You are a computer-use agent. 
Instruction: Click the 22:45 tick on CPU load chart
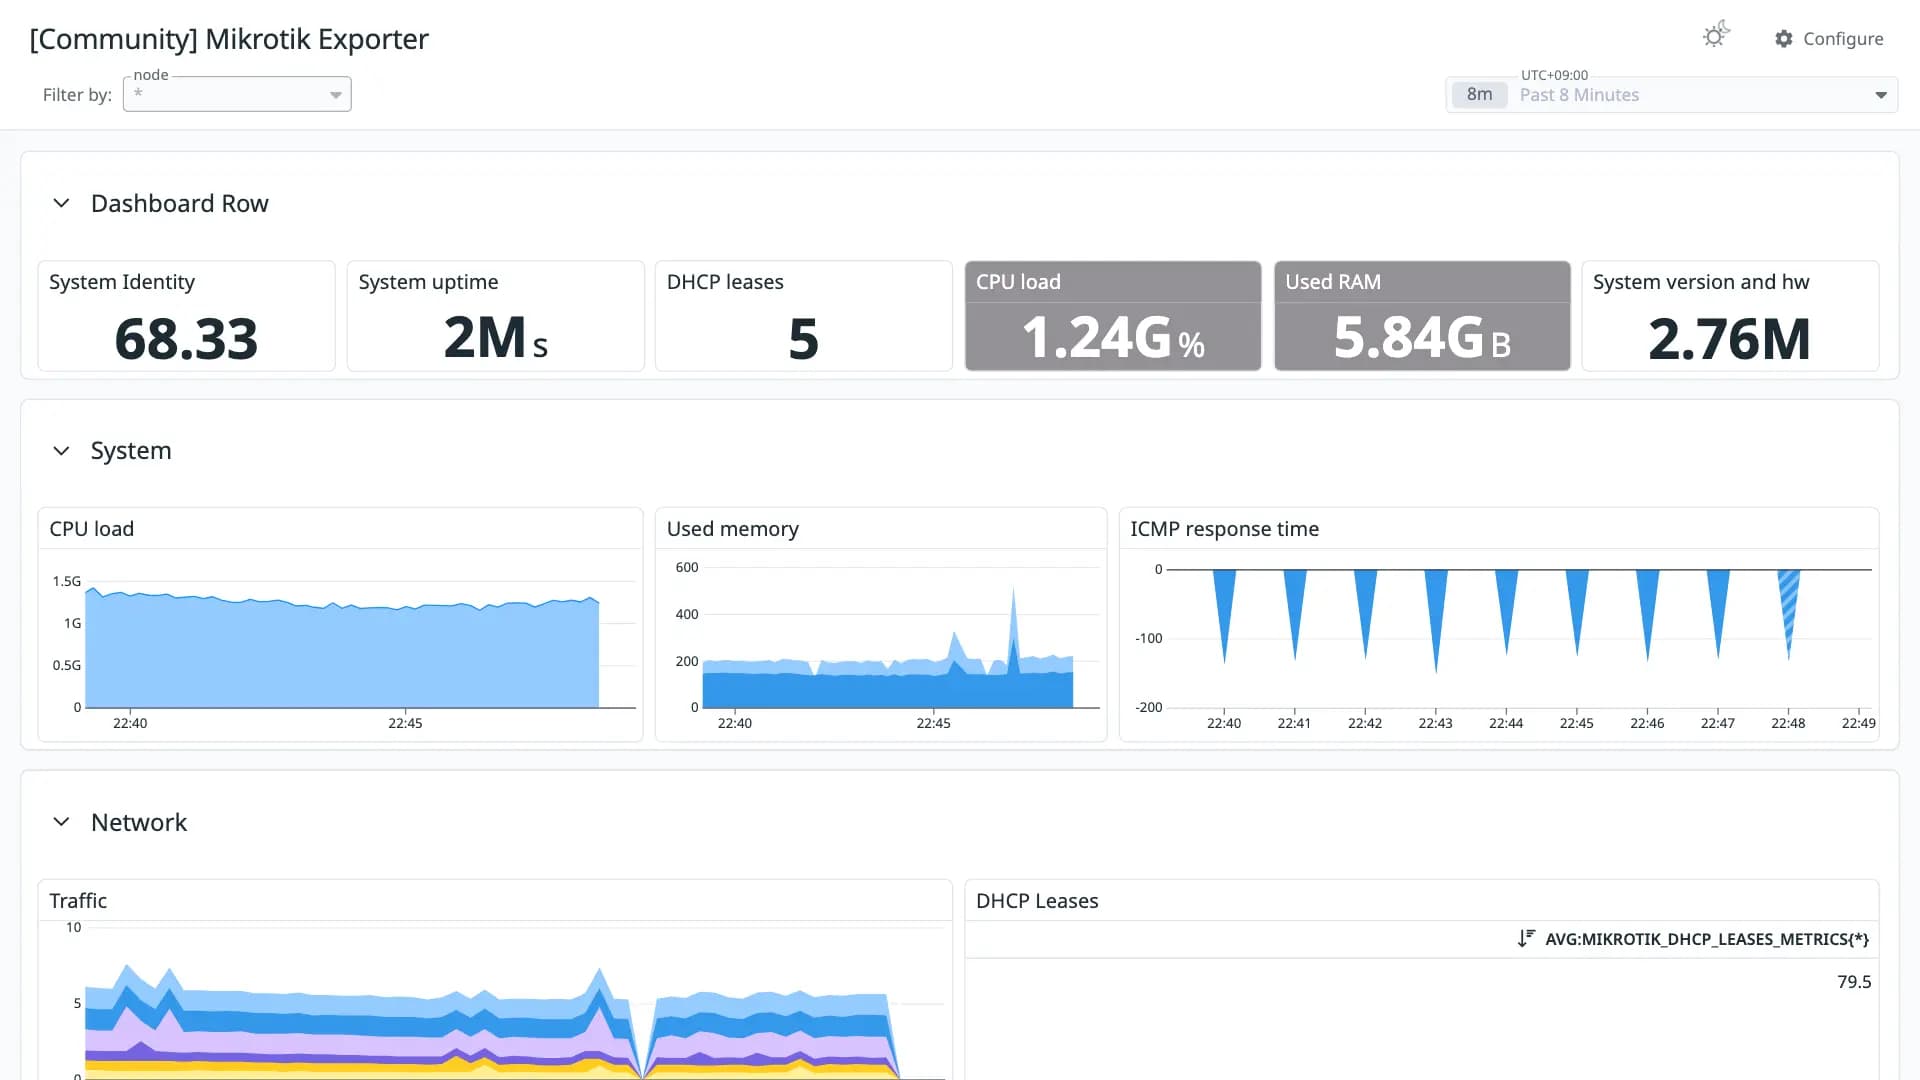(x=405, y=722)
